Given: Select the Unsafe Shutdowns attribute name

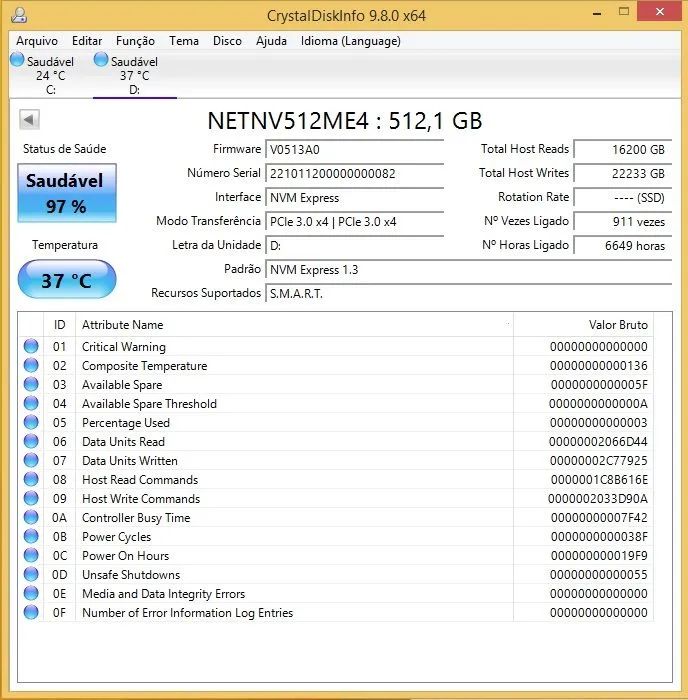Looking at the screenshot, I should pyautogui.click(x=131, y=575).
